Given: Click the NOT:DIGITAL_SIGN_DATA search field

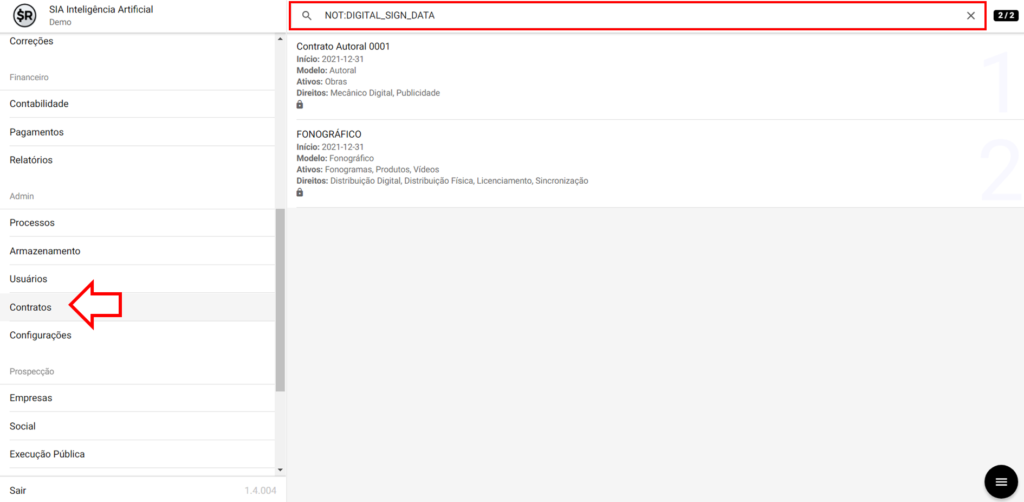Looking at the screenshot, I should [640, 16].
